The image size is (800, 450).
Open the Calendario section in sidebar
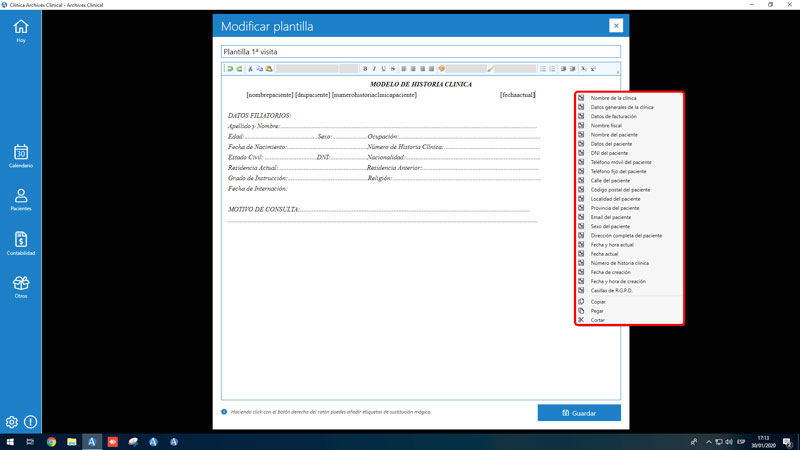point(21,155)
